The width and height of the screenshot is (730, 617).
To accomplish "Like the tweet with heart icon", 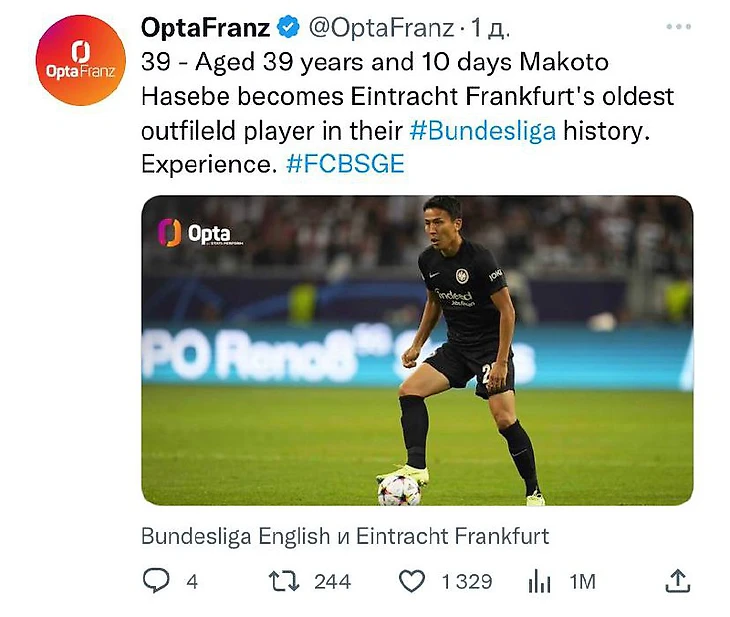I will 412,581.
